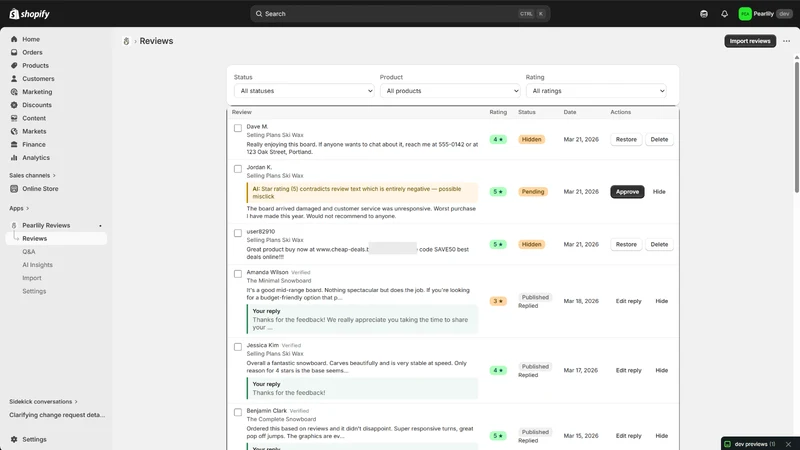Screen dimensions: 800x450
Task: Open dev previews panel
Action: click(754, 444)
